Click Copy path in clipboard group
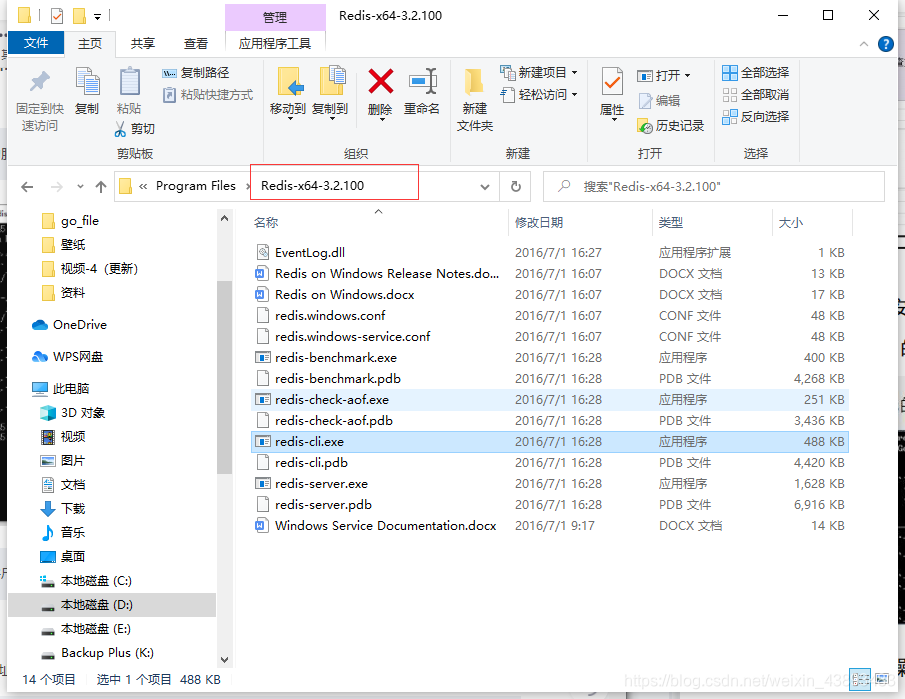 pos(196,73)
